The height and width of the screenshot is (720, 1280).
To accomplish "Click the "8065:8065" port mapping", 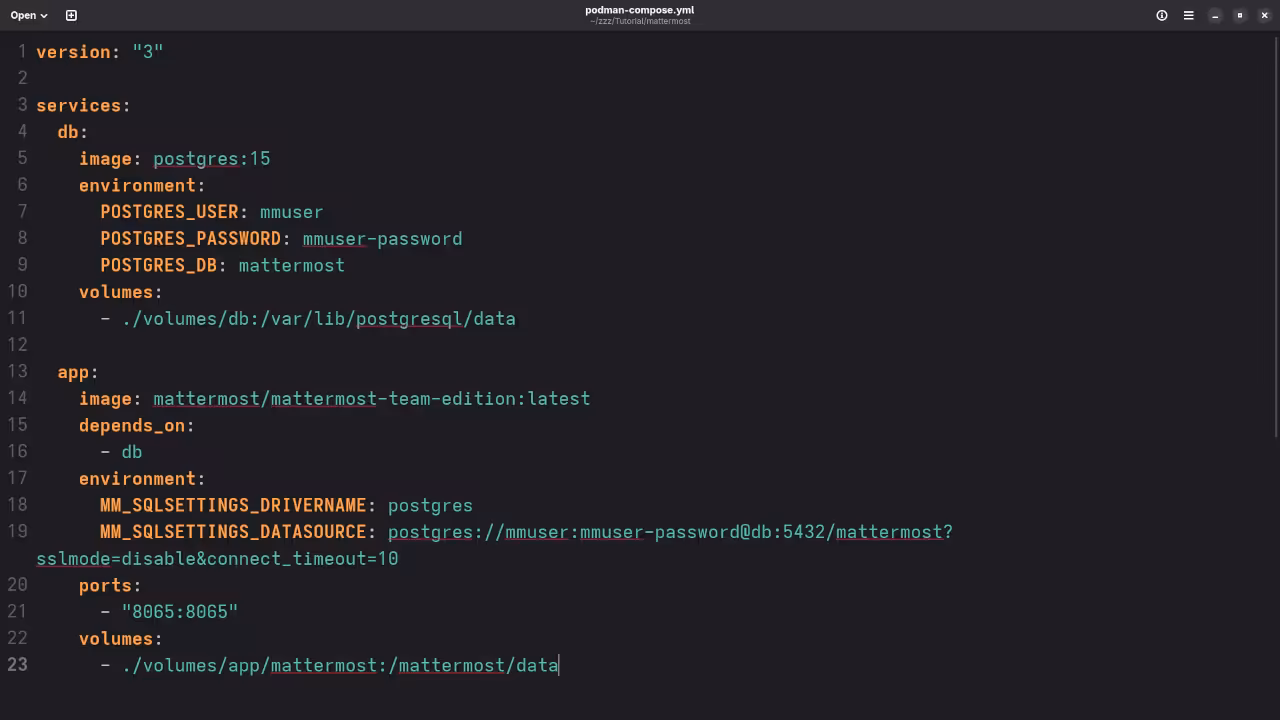I will pyautogui.click(x=180, y=611).
